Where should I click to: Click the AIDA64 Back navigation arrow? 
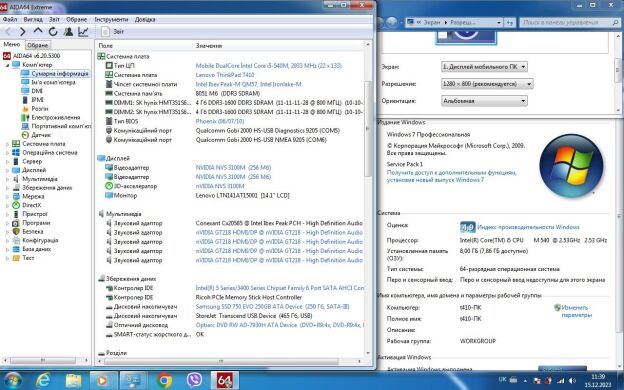point(8,31)
